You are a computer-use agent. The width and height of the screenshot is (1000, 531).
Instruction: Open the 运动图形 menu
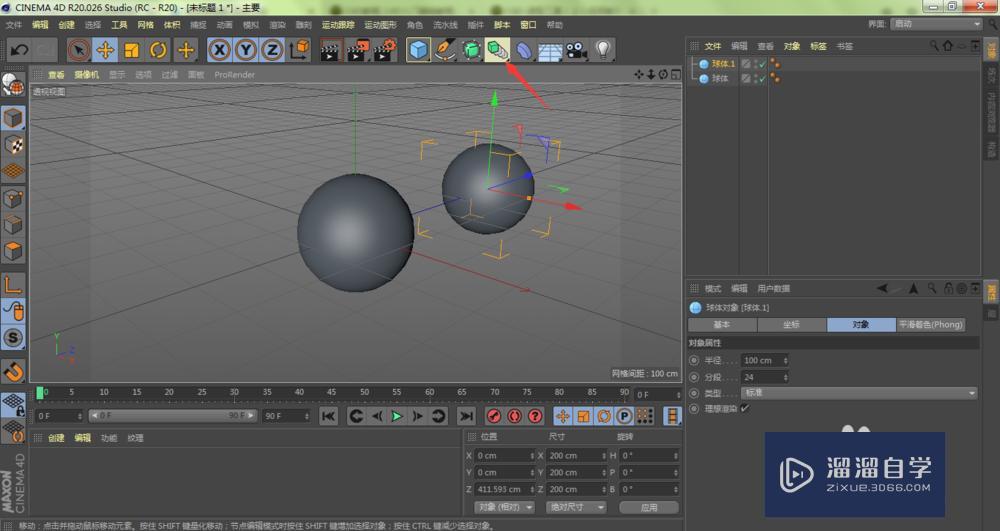pyautogui.click(x=380, y=25)
